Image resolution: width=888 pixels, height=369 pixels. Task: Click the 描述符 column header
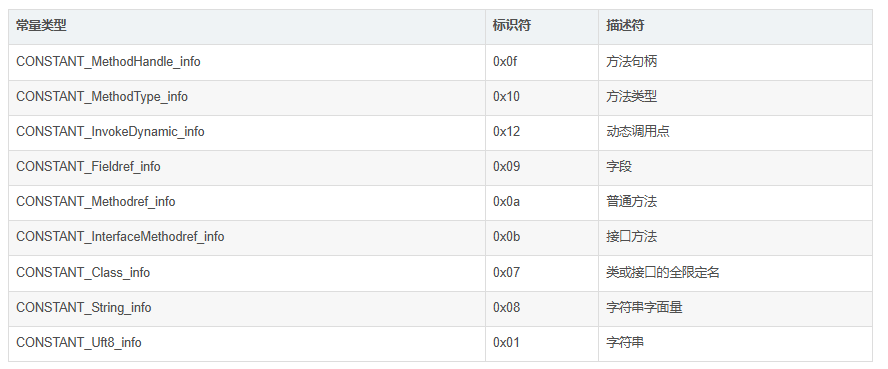(x=735, y=27)
